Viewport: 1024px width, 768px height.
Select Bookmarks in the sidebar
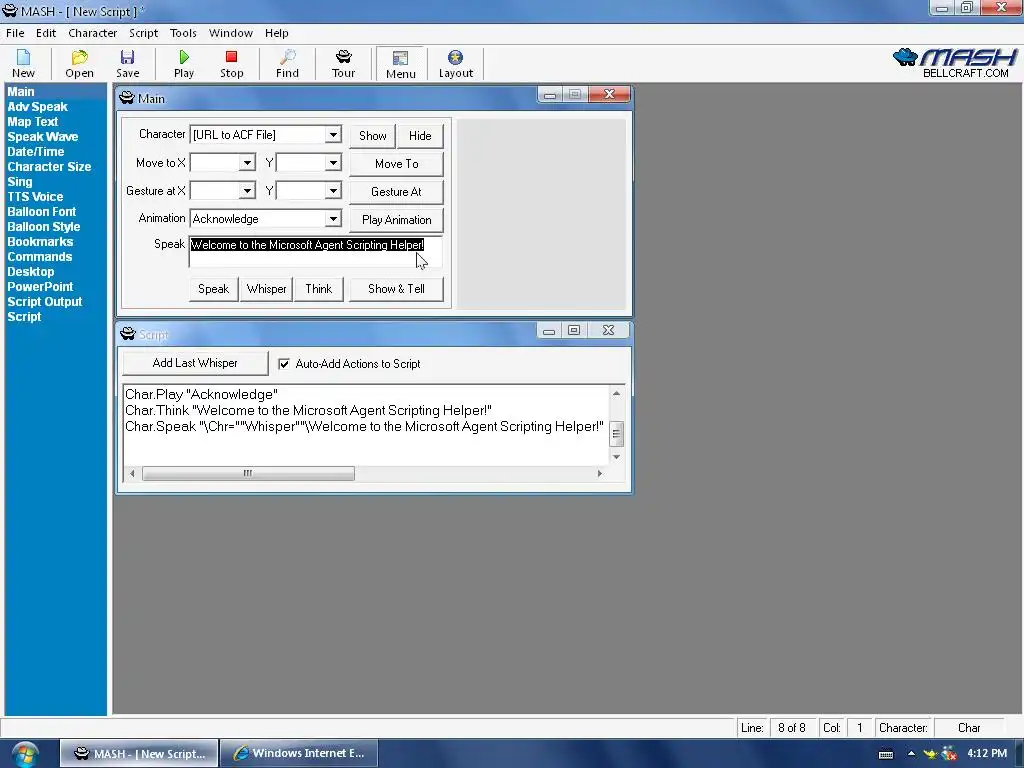tap(40, 242)
